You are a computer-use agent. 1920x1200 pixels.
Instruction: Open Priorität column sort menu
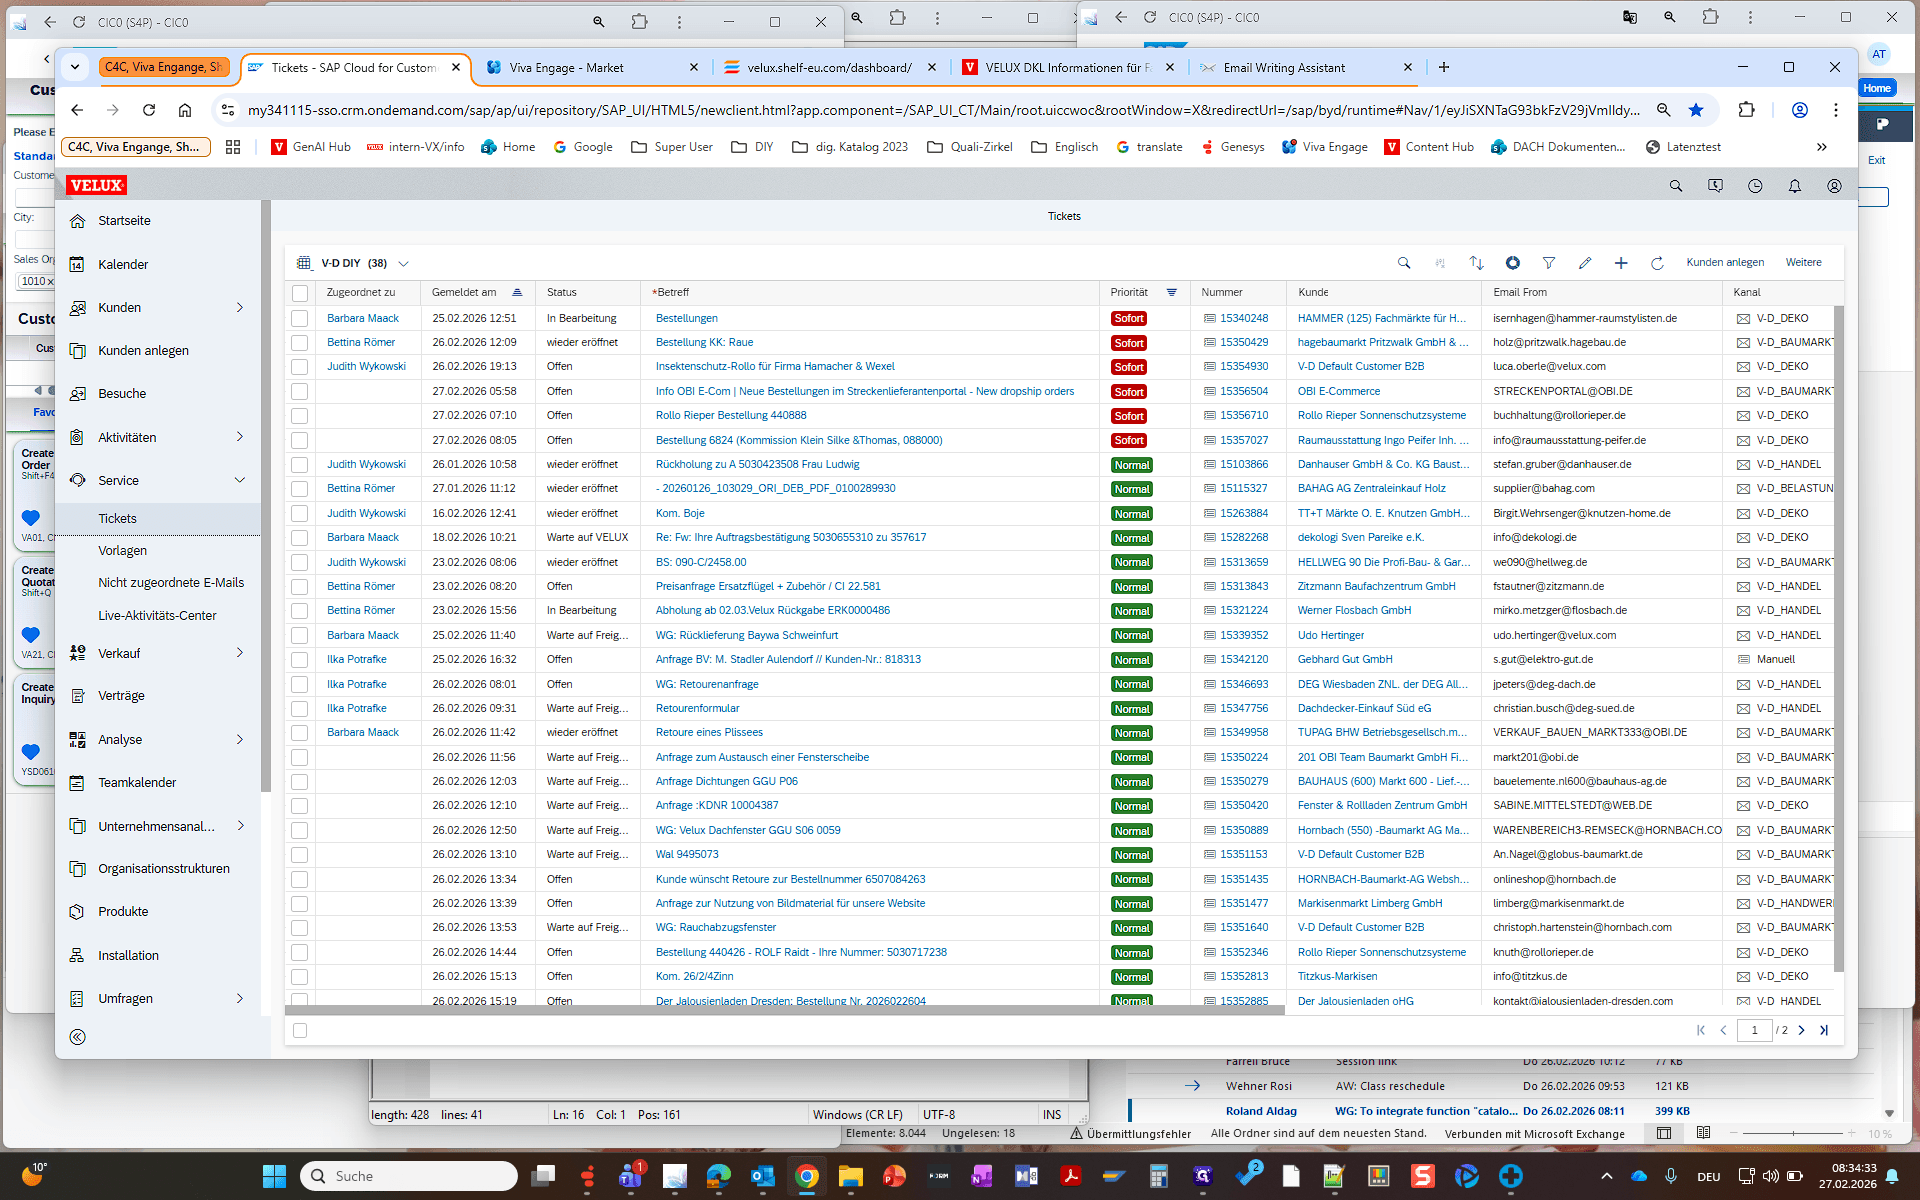pyautogui.click(x=1172, y=293)
